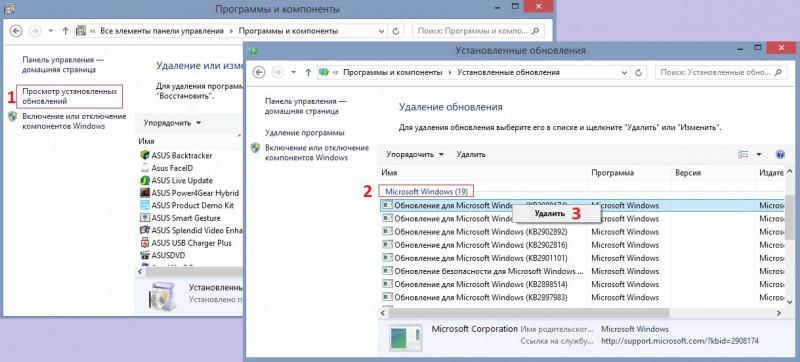Screen dimensions: 800x362
Task: Select ASUS Backtracker icon in list
Action: pos(144,155)
